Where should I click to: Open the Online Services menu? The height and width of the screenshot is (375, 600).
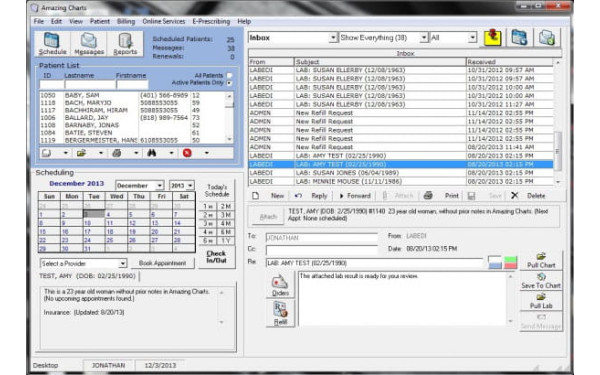pyautogui.click(x=163, y=21)
